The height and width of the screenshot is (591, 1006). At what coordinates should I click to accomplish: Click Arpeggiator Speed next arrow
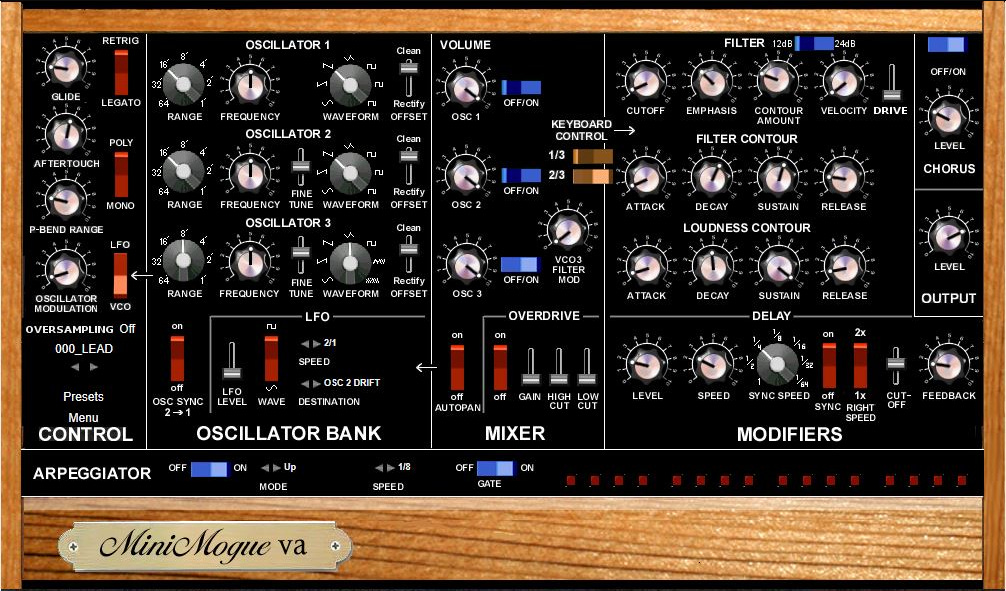391,468
